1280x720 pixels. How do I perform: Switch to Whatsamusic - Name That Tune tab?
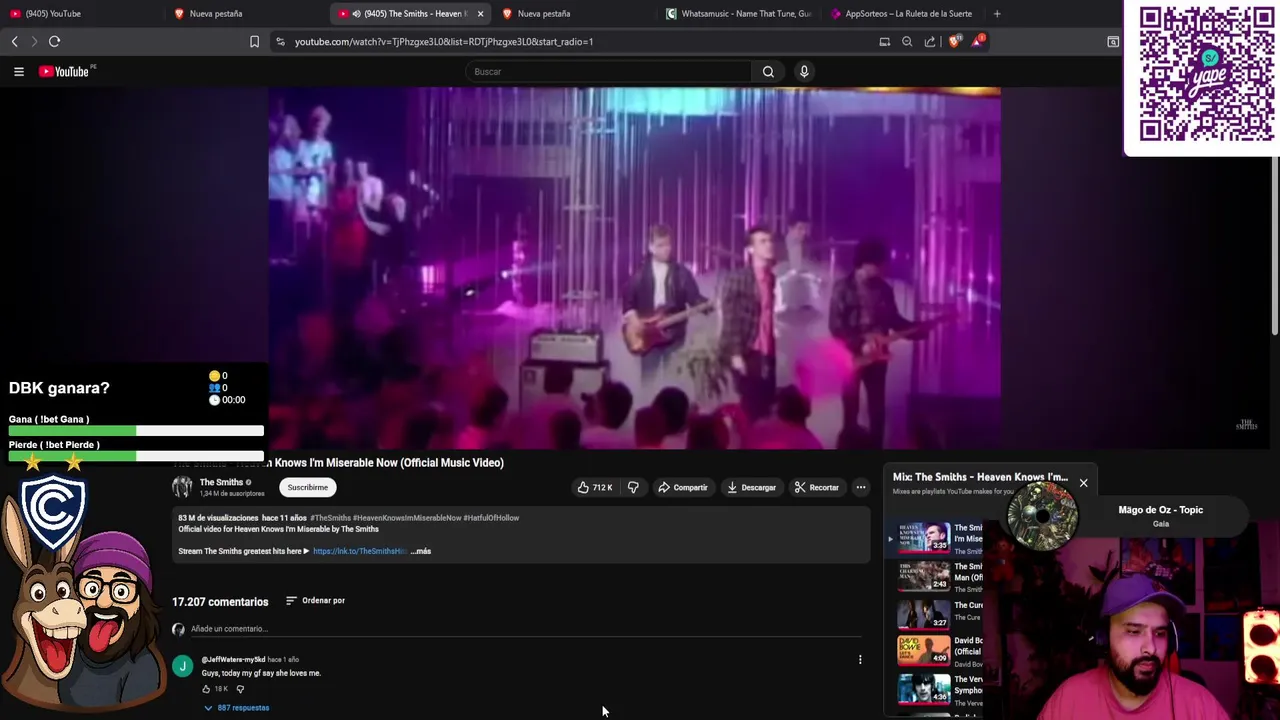[x=737, y=14]
